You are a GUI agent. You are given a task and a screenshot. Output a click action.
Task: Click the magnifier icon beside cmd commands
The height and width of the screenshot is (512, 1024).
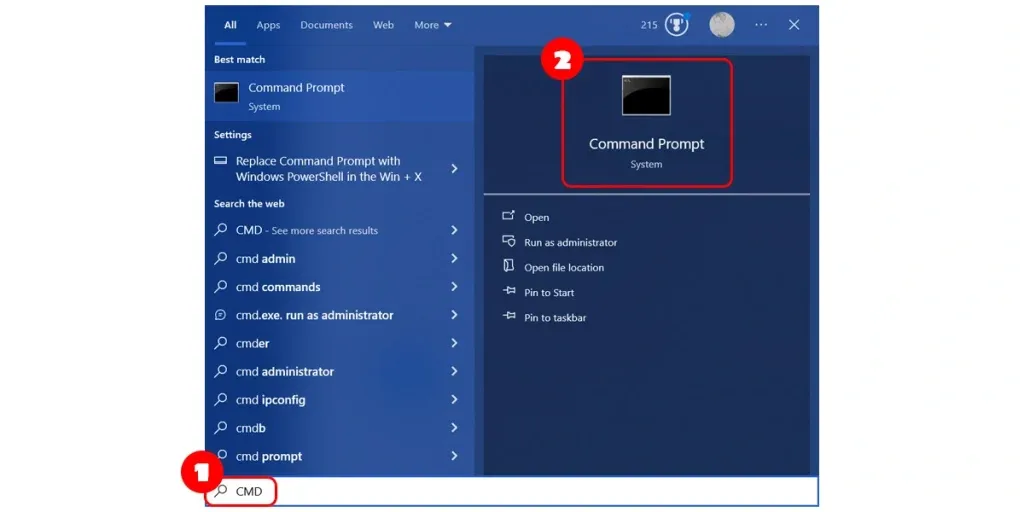coord(221,286)
